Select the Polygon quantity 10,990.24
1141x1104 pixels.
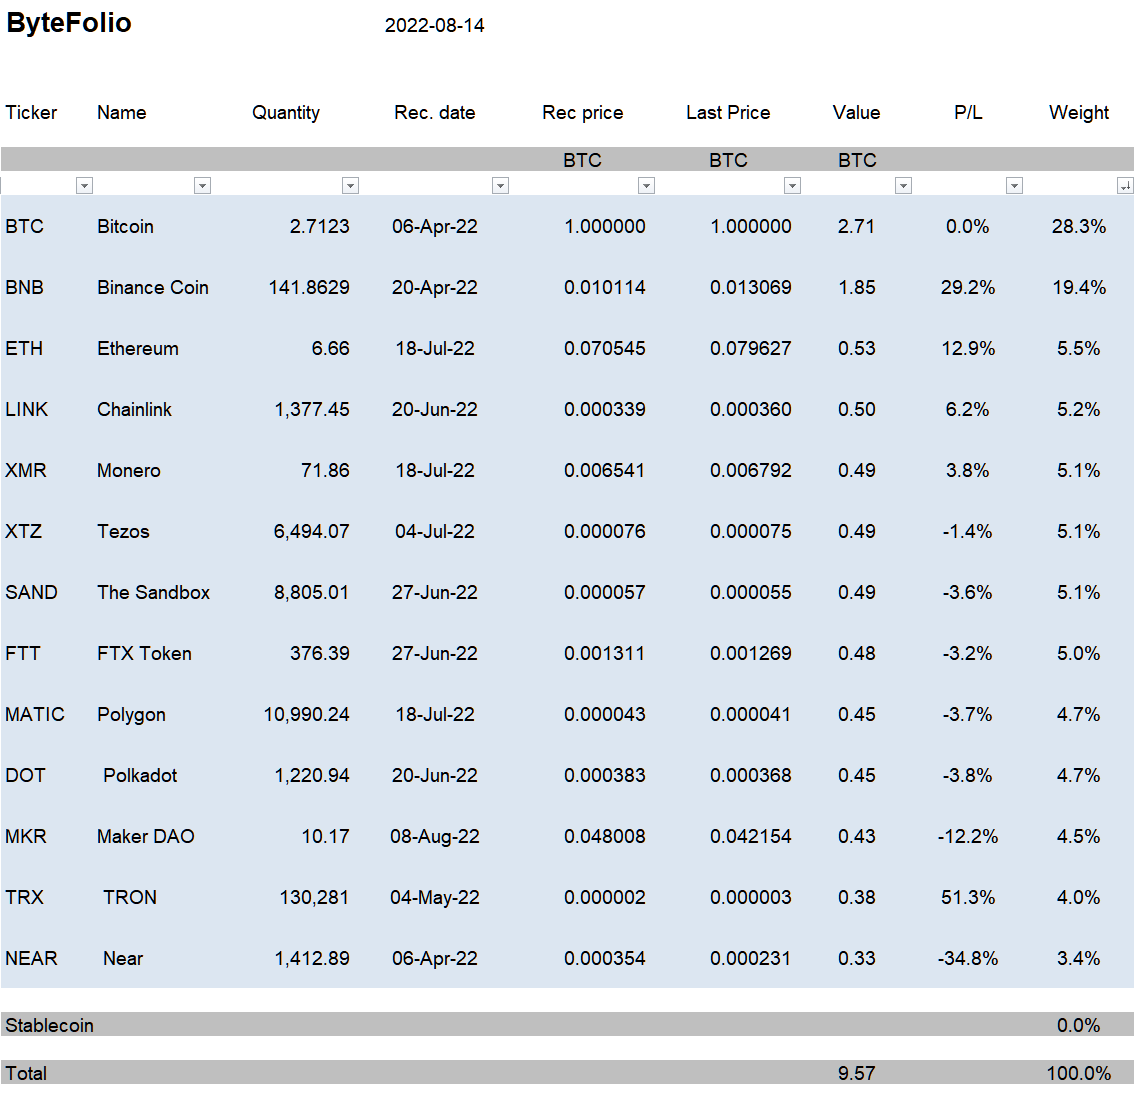tap(306, 715)
